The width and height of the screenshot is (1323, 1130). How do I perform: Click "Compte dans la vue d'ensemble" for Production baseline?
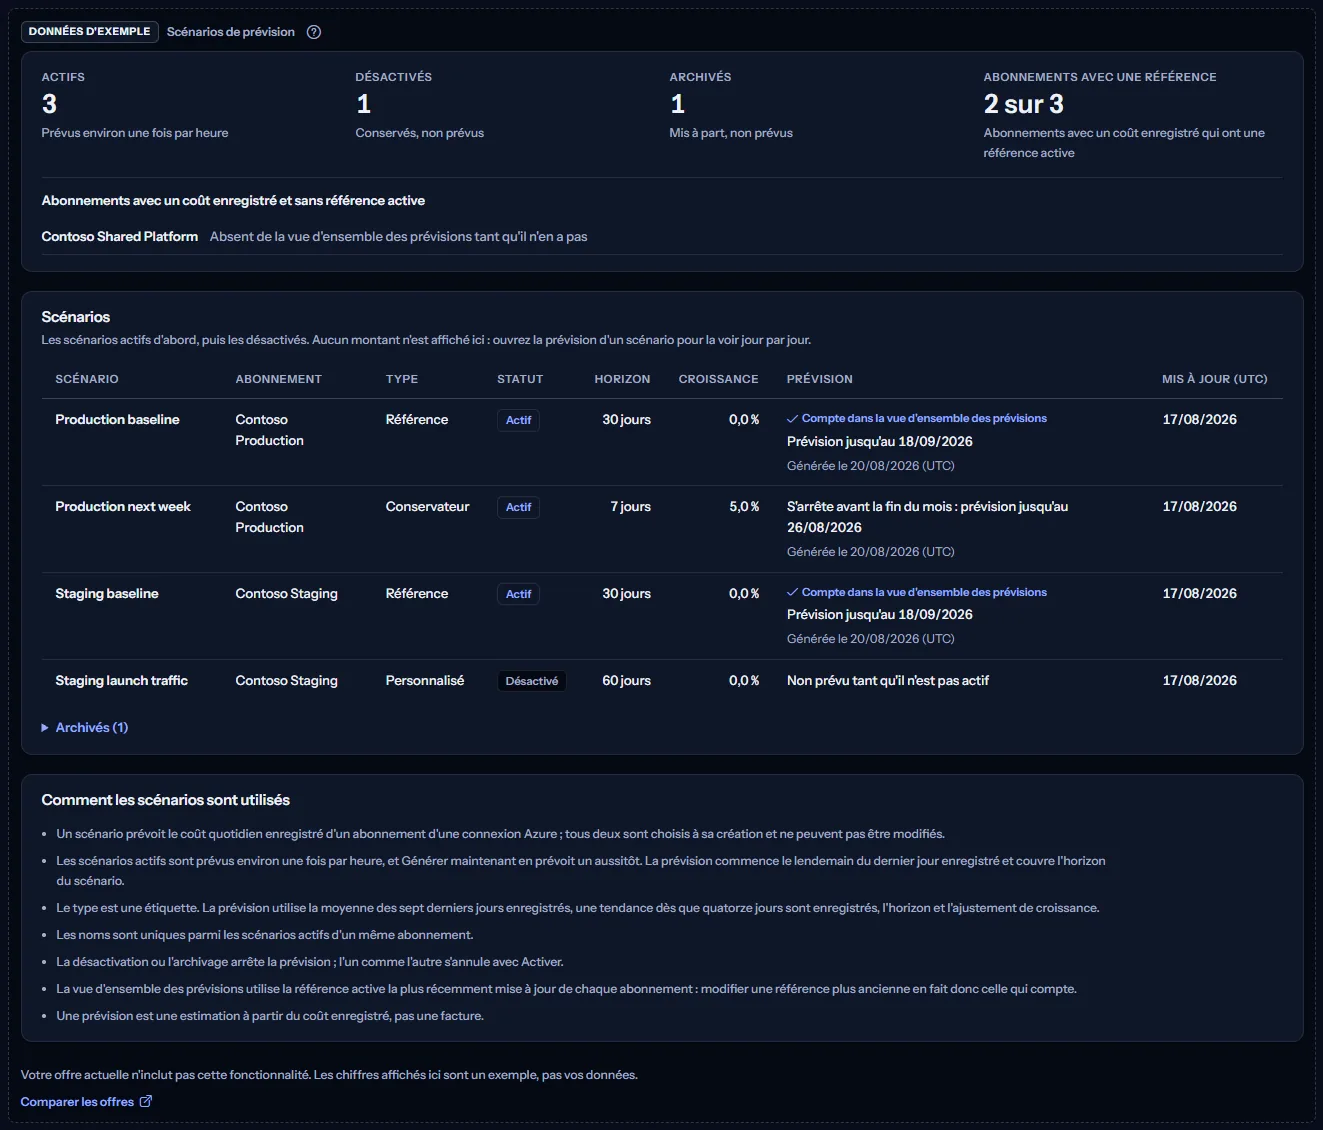coord(917,419)
